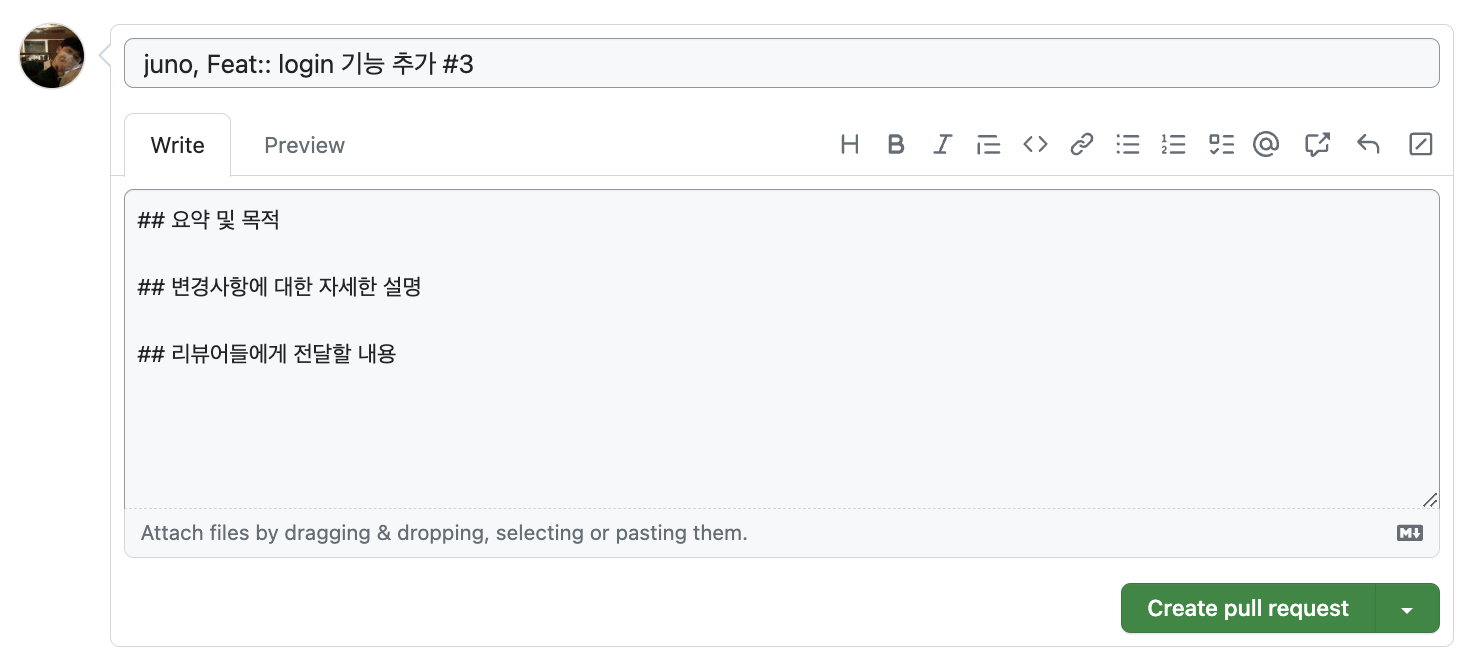Viewport: 1470px width, 658px height.
Task: Click the pull request title field
Action: (780, 64)
